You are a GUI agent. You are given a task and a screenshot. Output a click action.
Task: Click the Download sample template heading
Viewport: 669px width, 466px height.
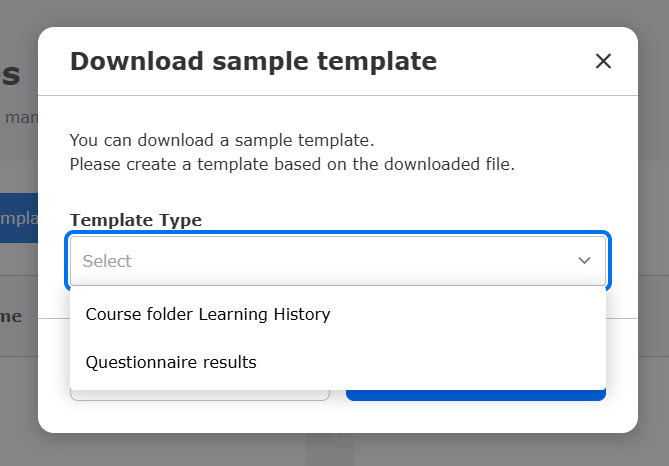(x=253, y=62)
